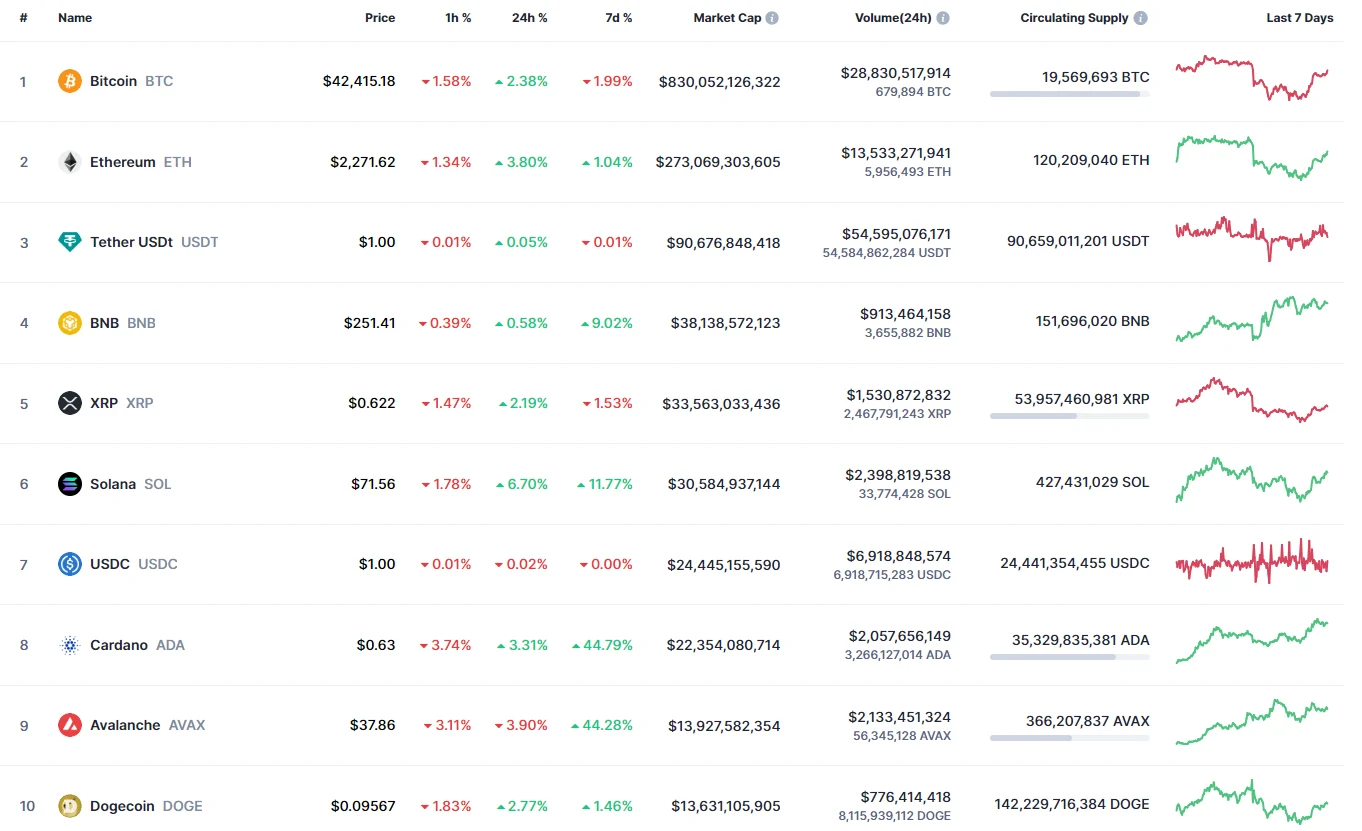
Task: Click the Tether USDt logo icon
Action: coord(70,242)
